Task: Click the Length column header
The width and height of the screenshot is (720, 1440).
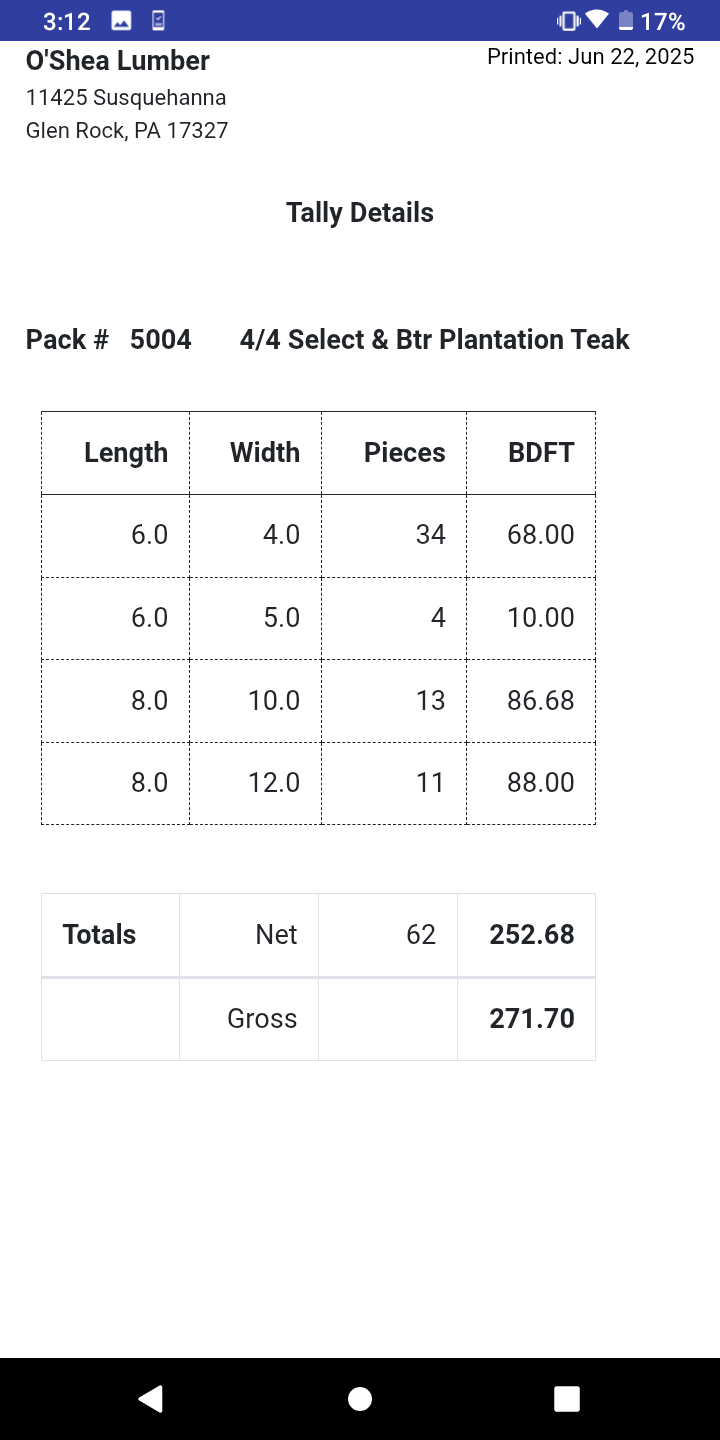Action: click(126, 452)
